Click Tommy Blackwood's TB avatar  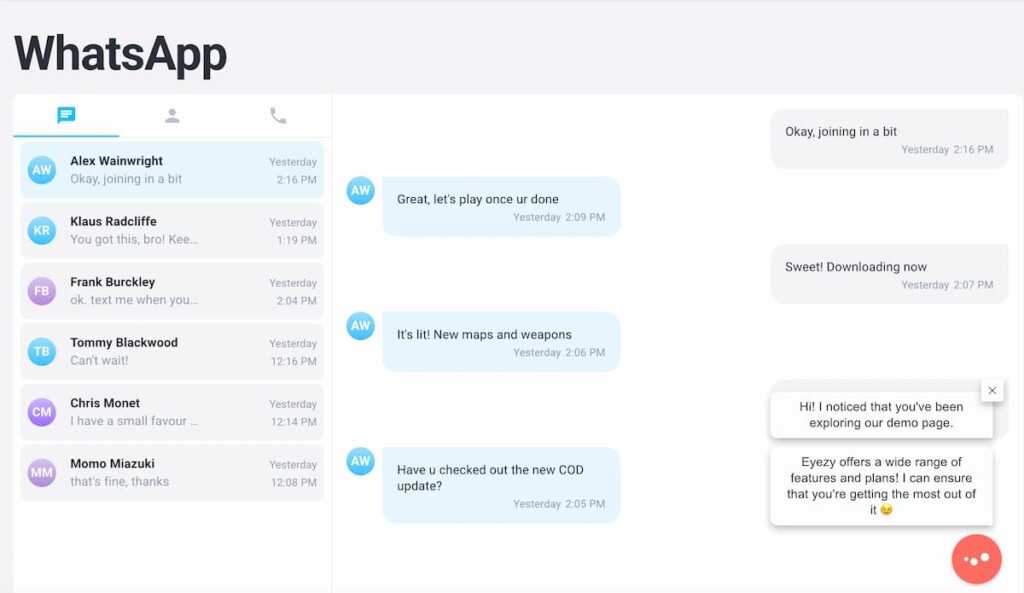coord(42,351)
